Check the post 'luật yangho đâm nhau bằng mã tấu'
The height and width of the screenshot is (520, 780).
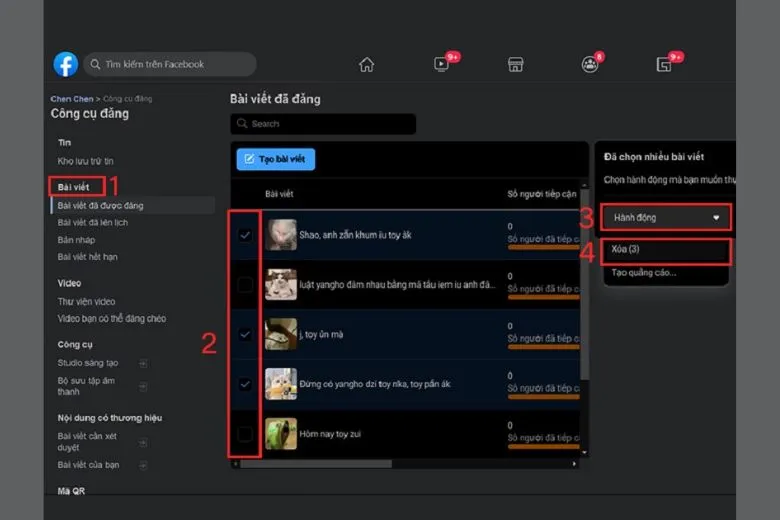click(245, 285)
